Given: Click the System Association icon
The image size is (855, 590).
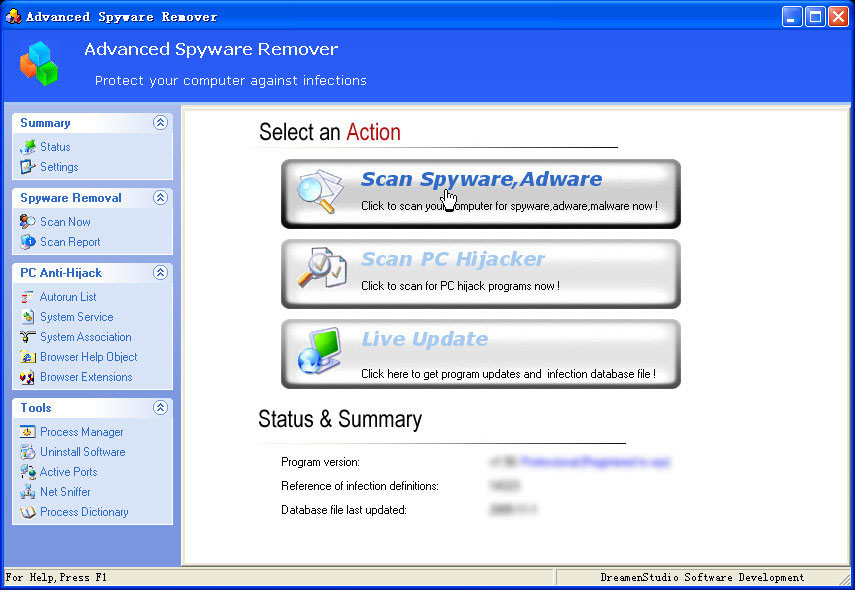Looking at the screenshot, I should tap(28, 337).
